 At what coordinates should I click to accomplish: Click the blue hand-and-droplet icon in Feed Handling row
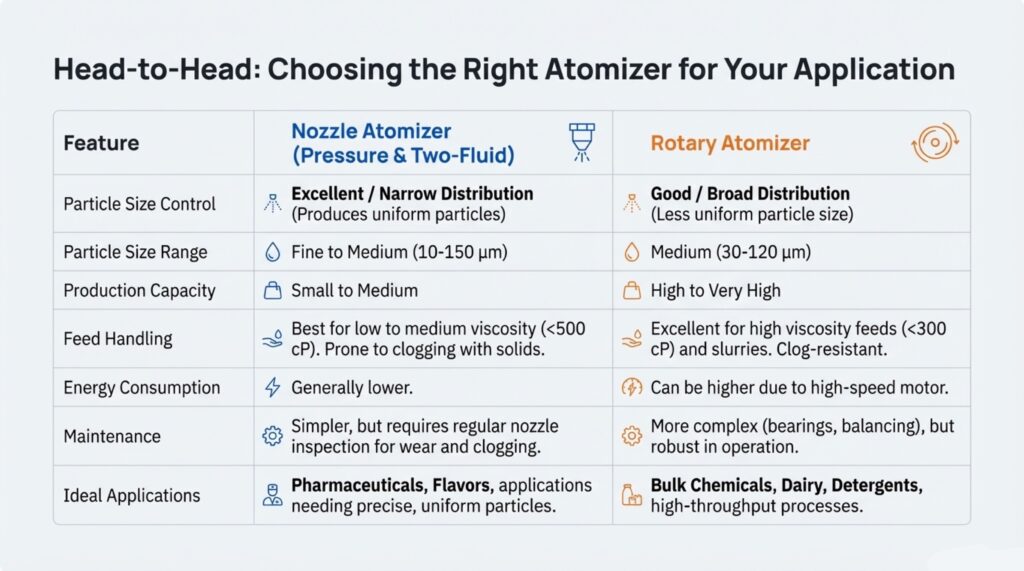(x=272, y=338)
